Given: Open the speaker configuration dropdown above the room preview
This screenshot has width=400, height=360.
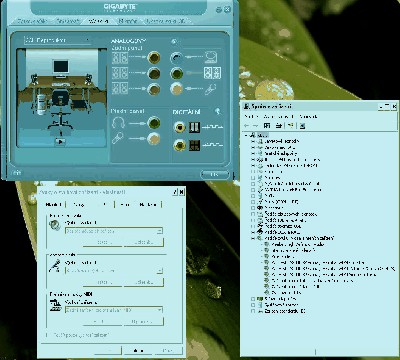Looking at the screenshot, I should click(x=57, y=40).
